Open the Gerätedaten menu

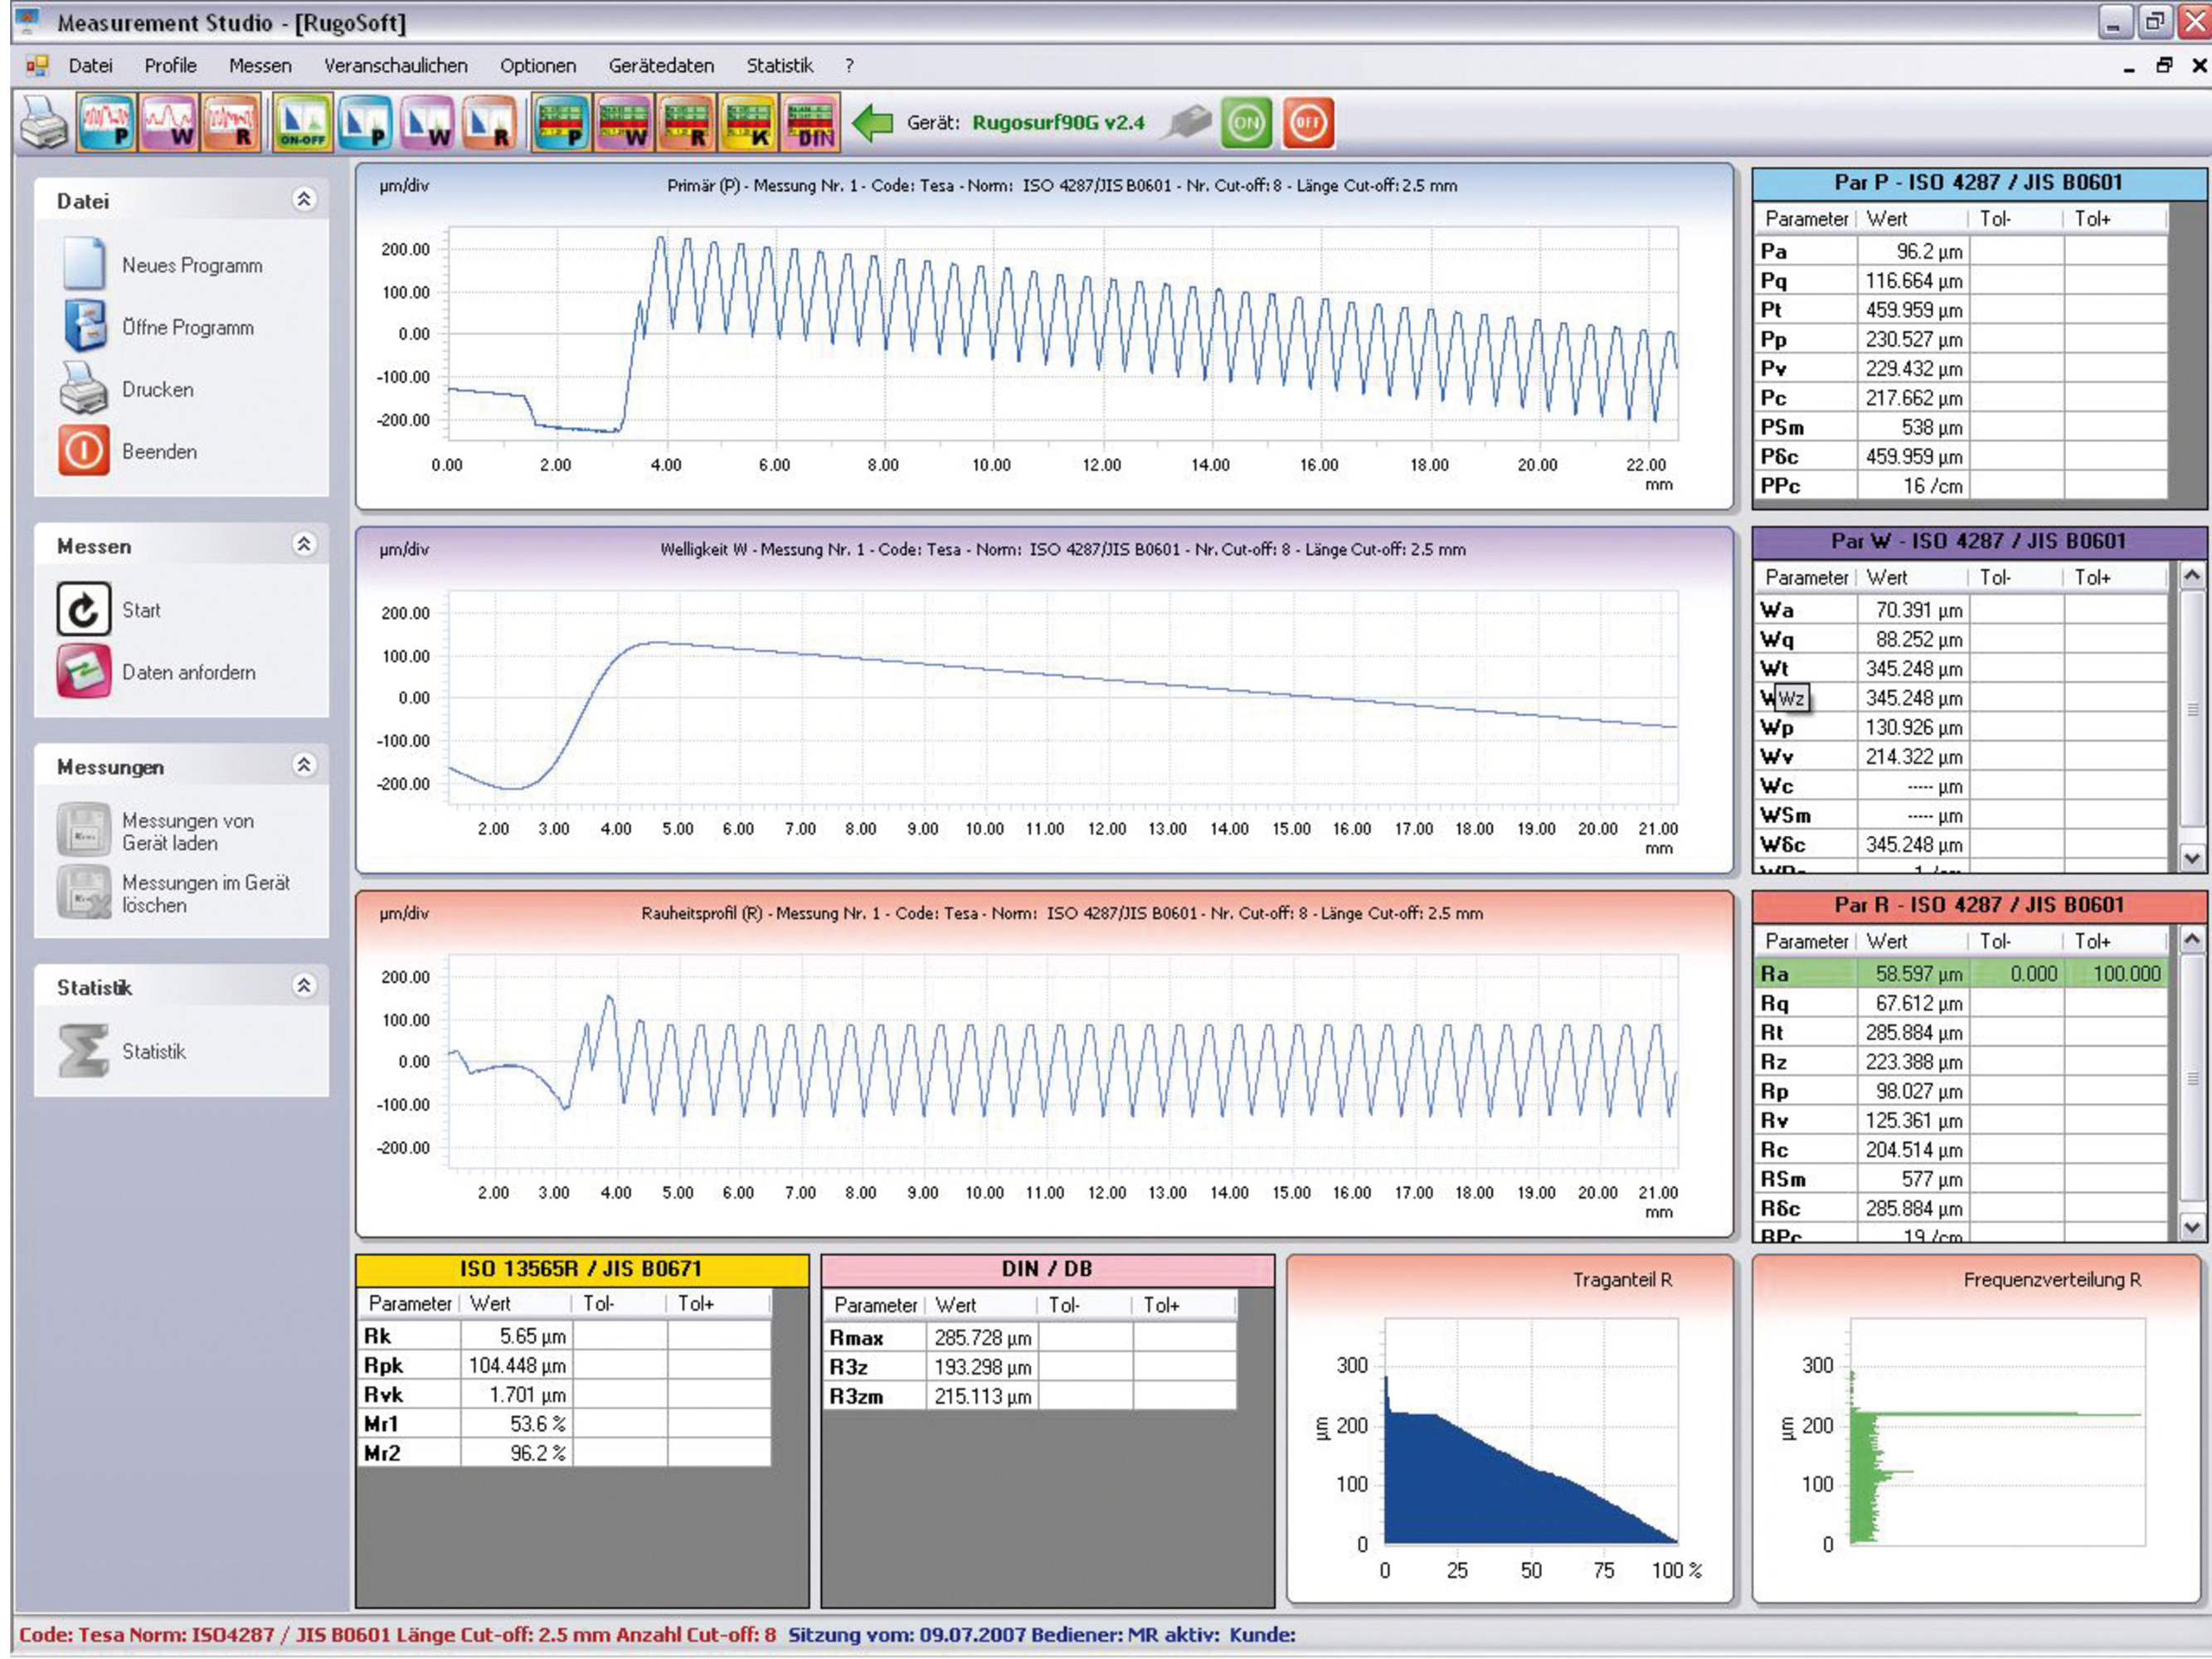click(x=661, y=65)
